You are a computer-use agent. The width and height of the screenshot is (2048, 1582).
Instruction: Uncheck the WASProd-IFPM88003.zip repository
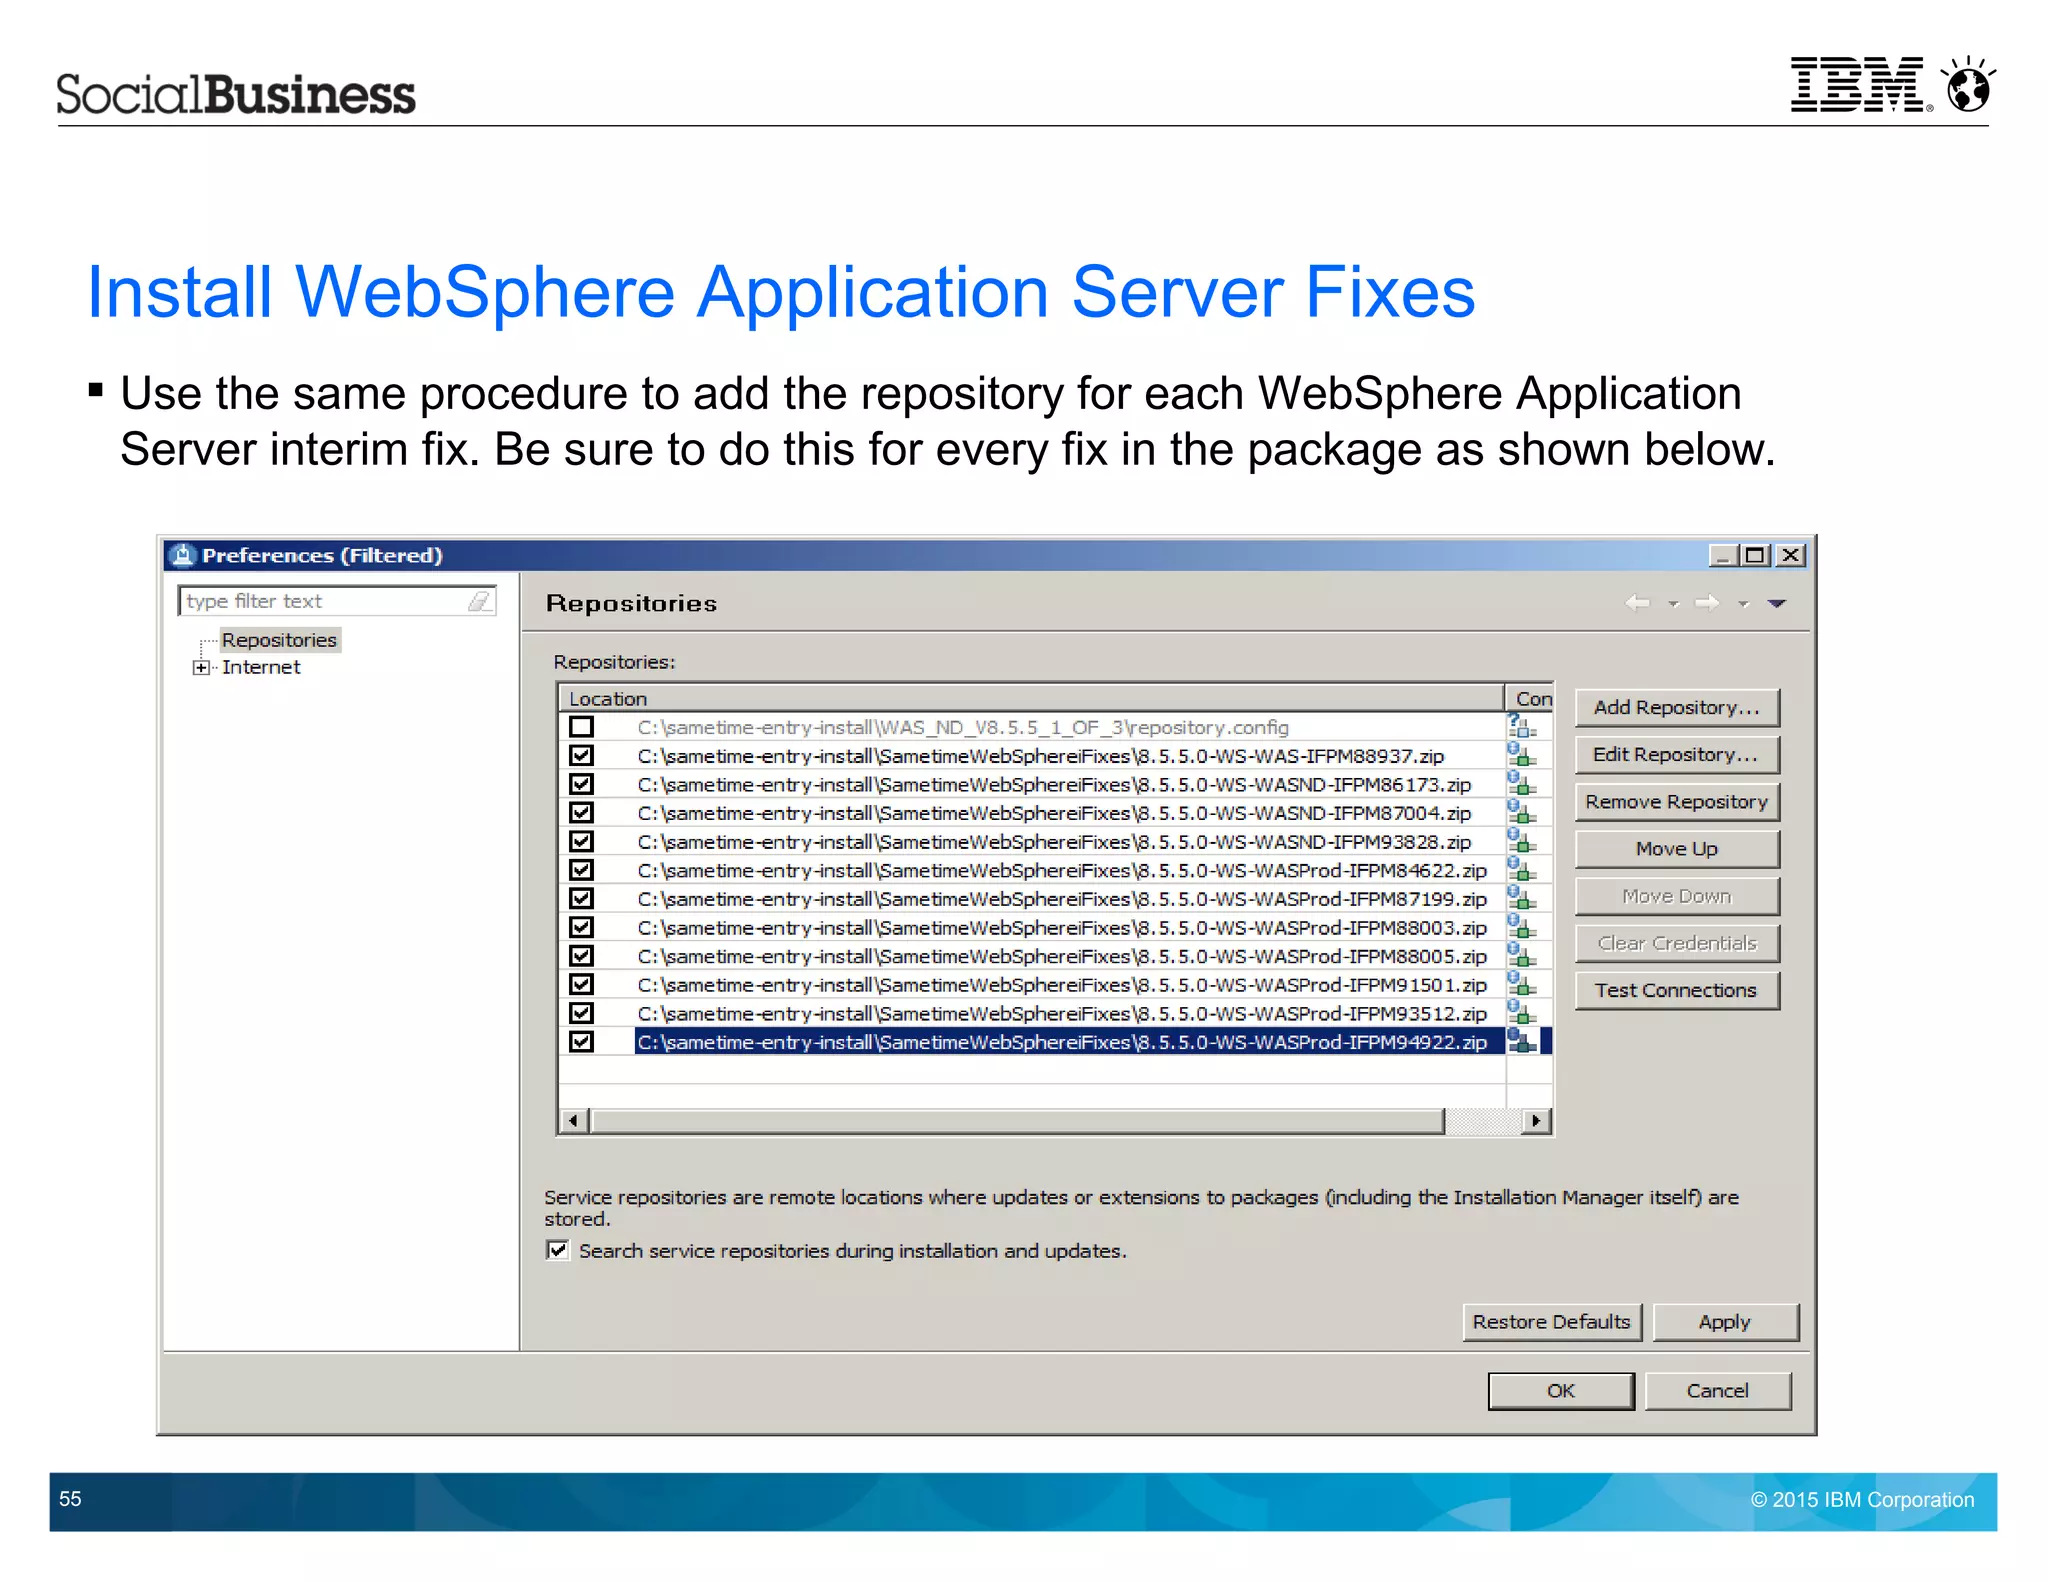(x=581, y=927)
